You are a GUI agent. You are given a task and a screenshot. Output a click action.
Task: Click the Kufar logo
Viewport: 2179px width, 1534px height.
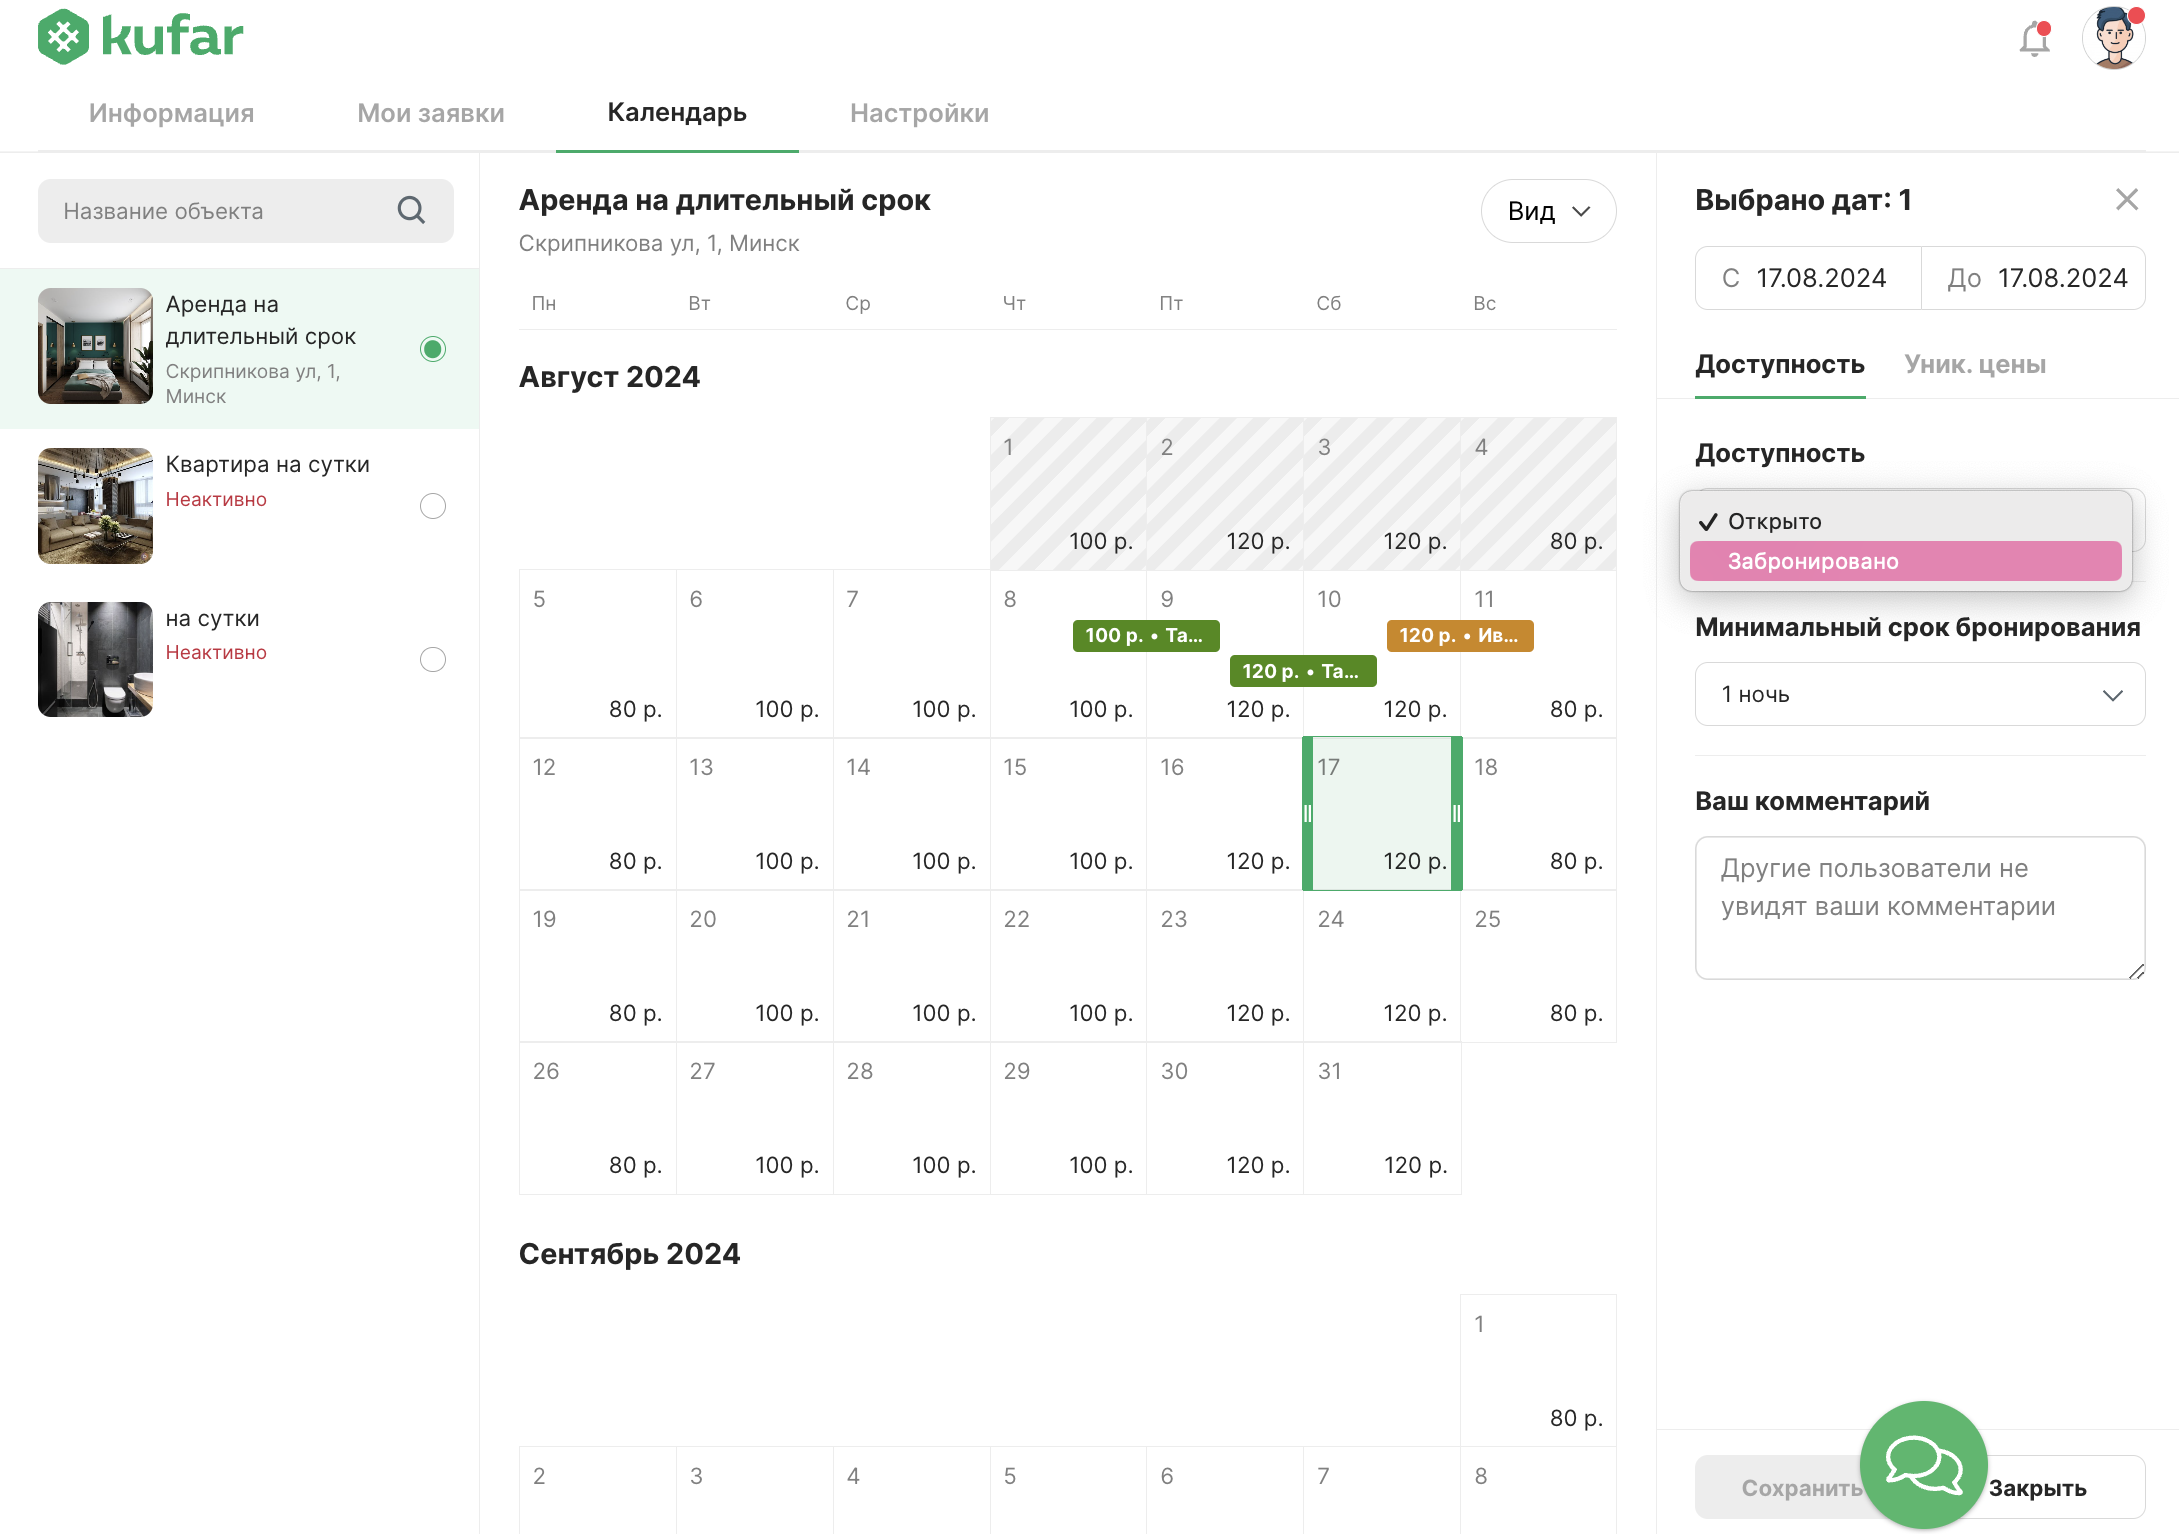(141, 37)
